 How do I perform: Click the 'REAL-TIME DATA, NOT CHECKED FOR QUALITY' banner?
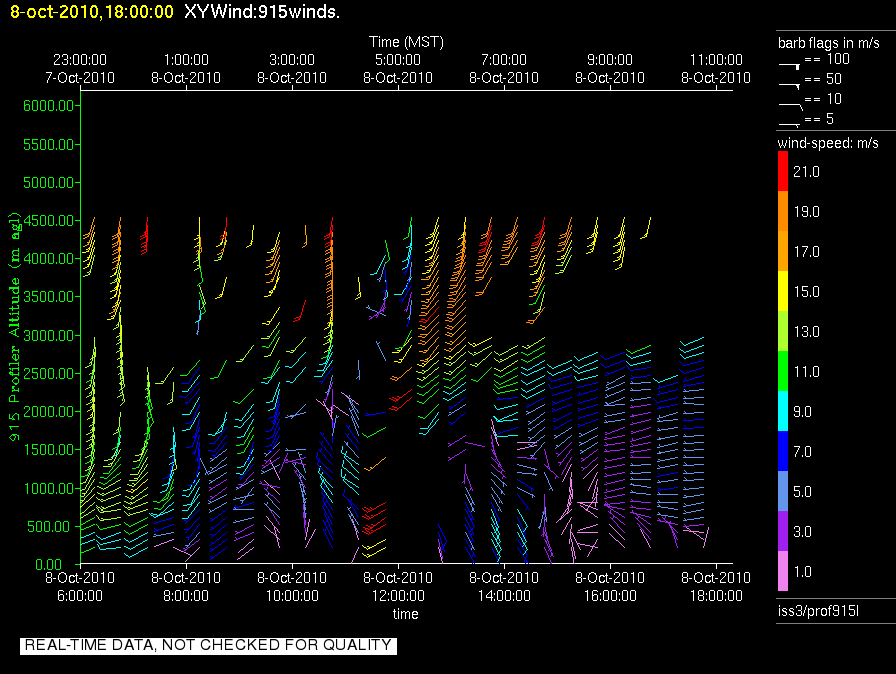[x=208, y=645]
